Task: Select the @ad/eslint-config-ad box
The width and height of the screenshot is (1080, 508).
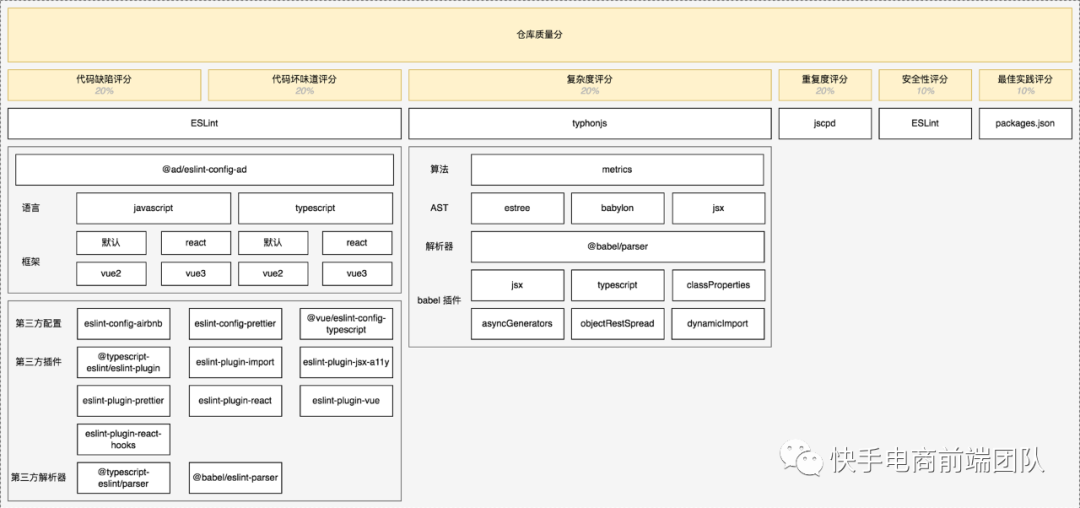Action: 205,169
